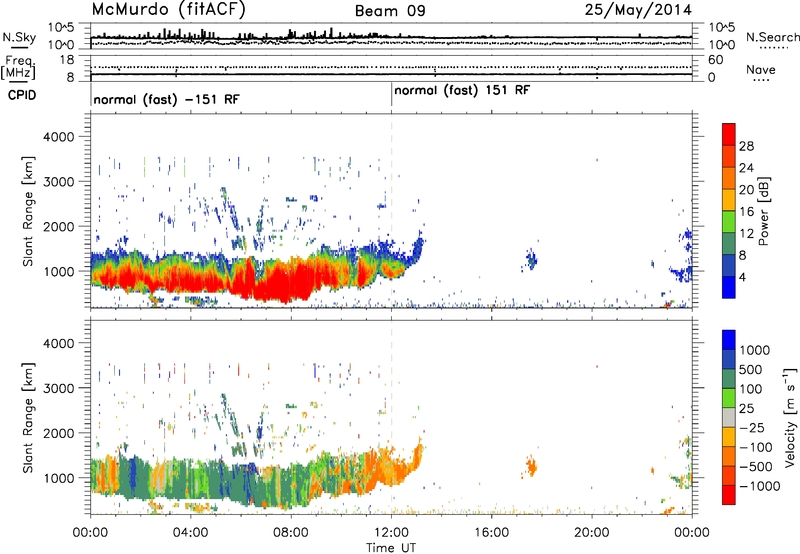Click the "04:00" time tick label
800x554 pixels.
pyautogui.click(x=190, y=533)
